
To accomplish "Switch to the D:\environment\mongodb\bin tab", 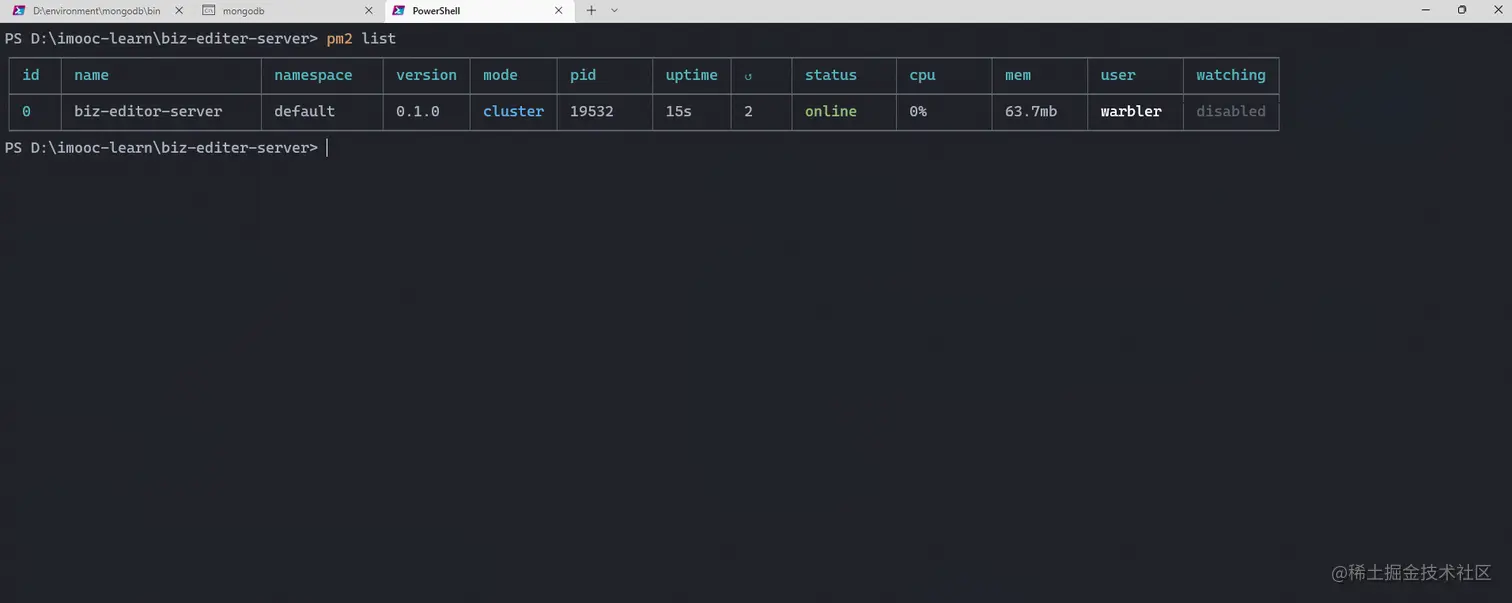I will [x=96, y=10].
